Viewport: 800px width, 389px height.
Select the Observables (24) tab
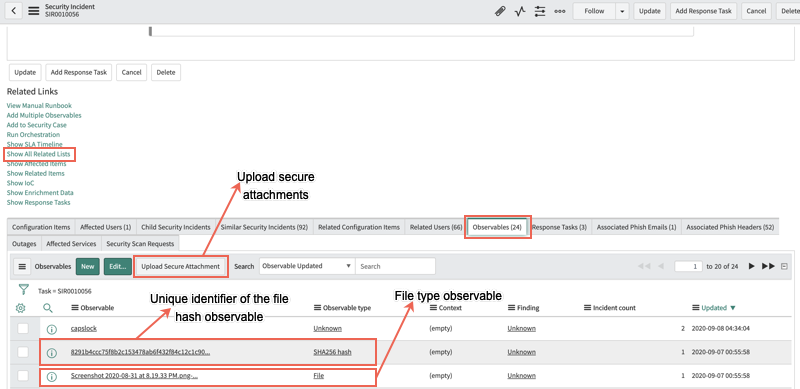(497, 227)
